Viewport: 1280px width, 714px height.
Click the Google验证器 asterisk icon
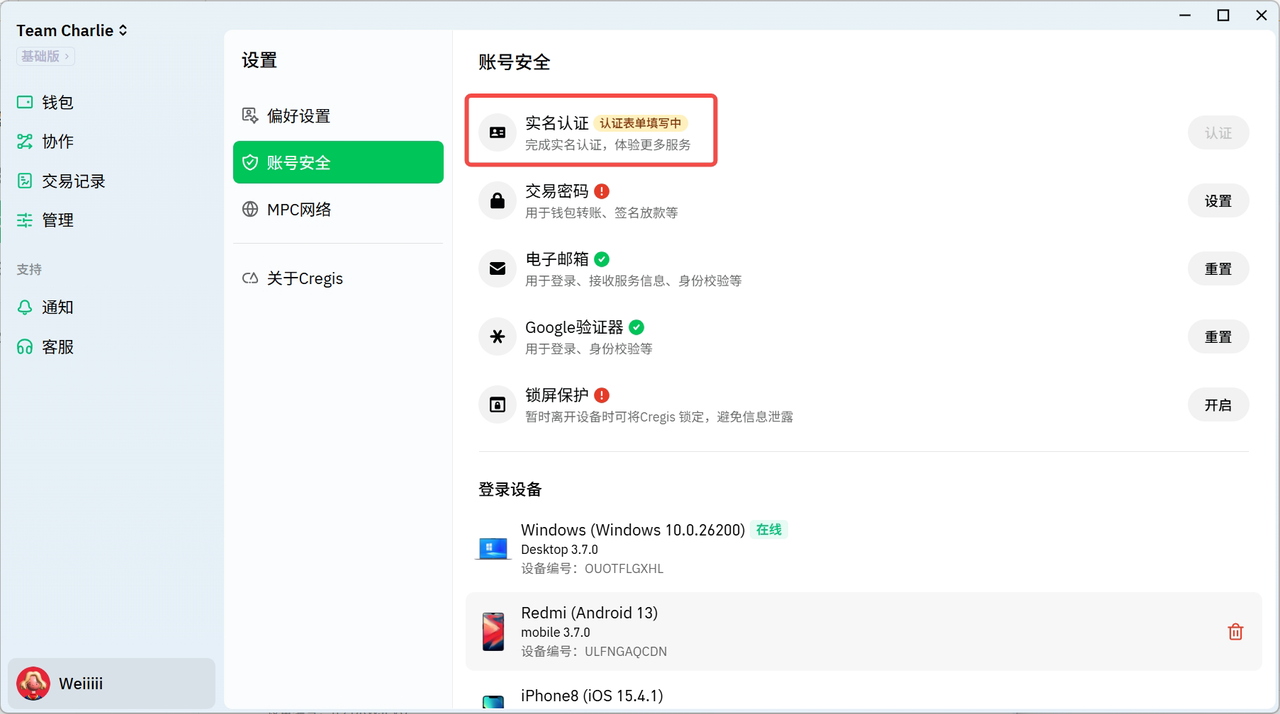(497, 337)
